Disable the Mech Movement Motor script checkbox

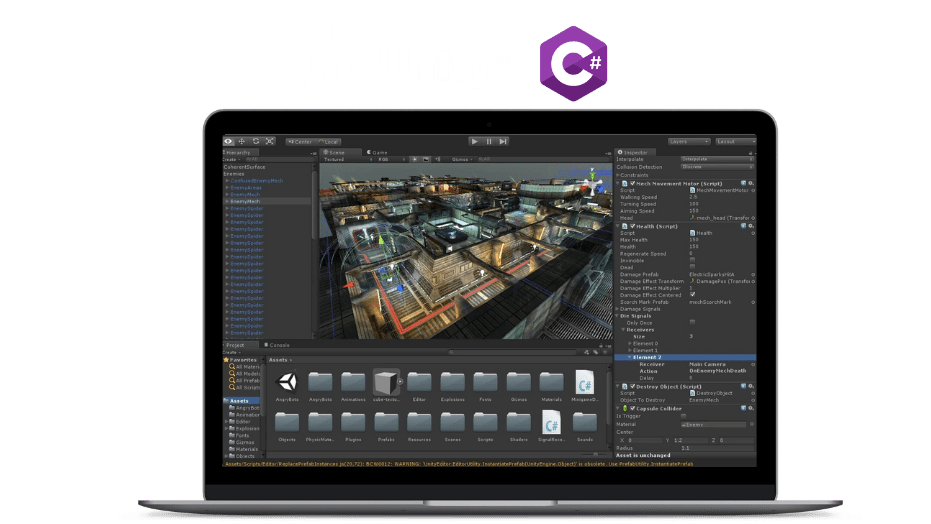coord(632,183)
